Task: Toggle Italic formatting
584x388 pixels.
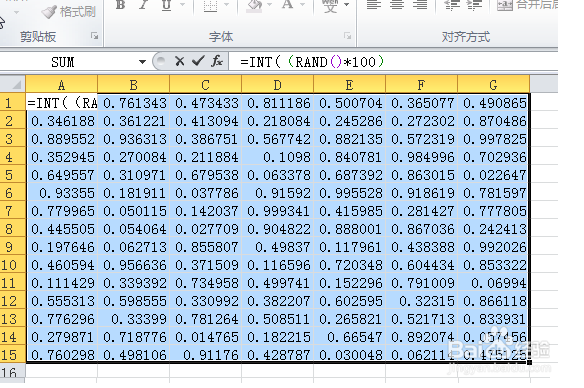Action: click(143, 5)
